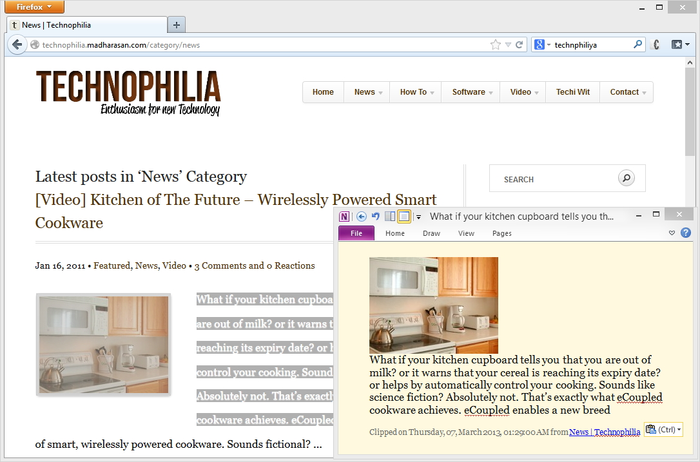Open OneNote help question mark icon
This screenshot has width=700, height=462.
pyautogui.click(x=686, y=233)
